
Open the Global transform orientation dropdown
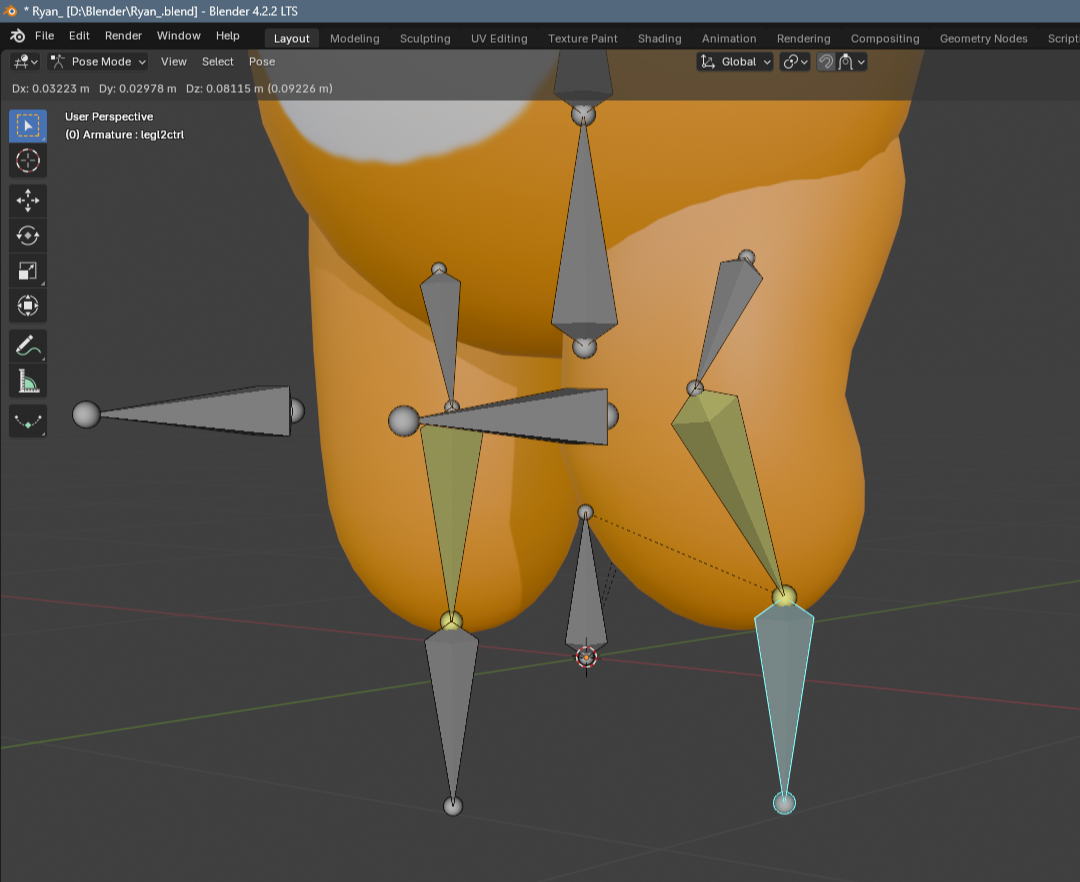coord(735,61)
